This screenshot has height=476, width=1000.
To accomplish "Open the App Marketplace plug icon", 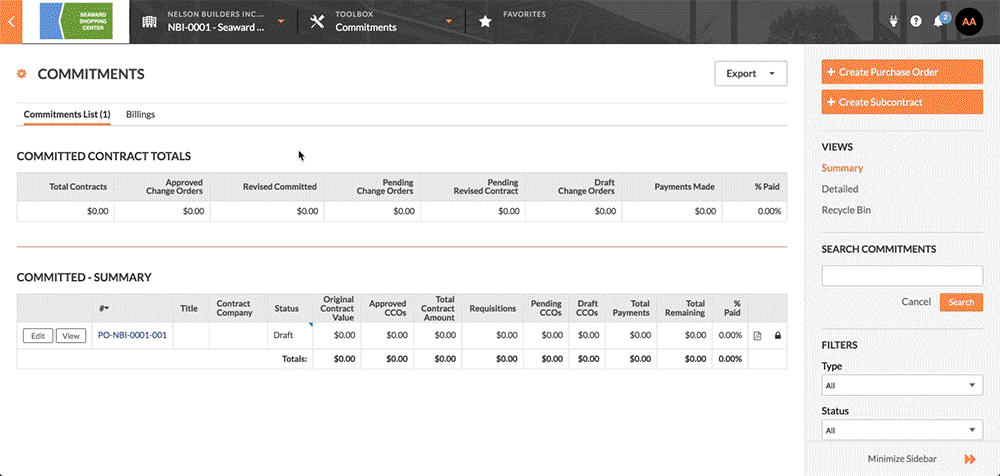I will 893,22.
